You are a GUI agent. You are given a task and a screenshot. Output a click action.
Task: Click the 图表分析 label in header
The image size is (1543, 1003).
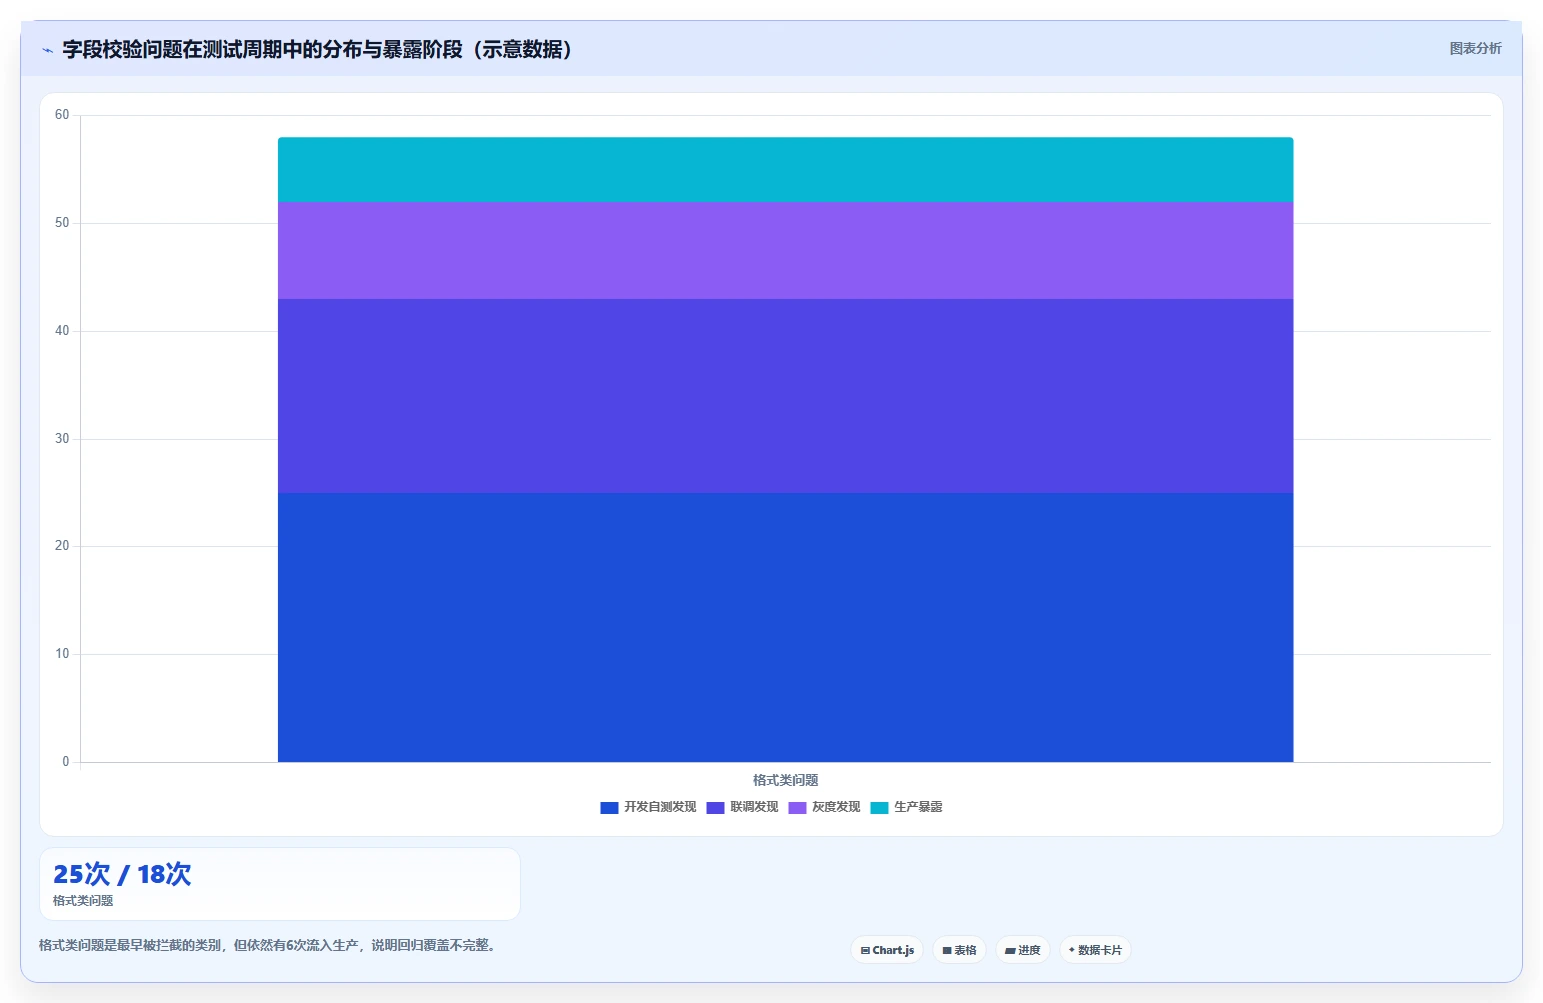1475,48
